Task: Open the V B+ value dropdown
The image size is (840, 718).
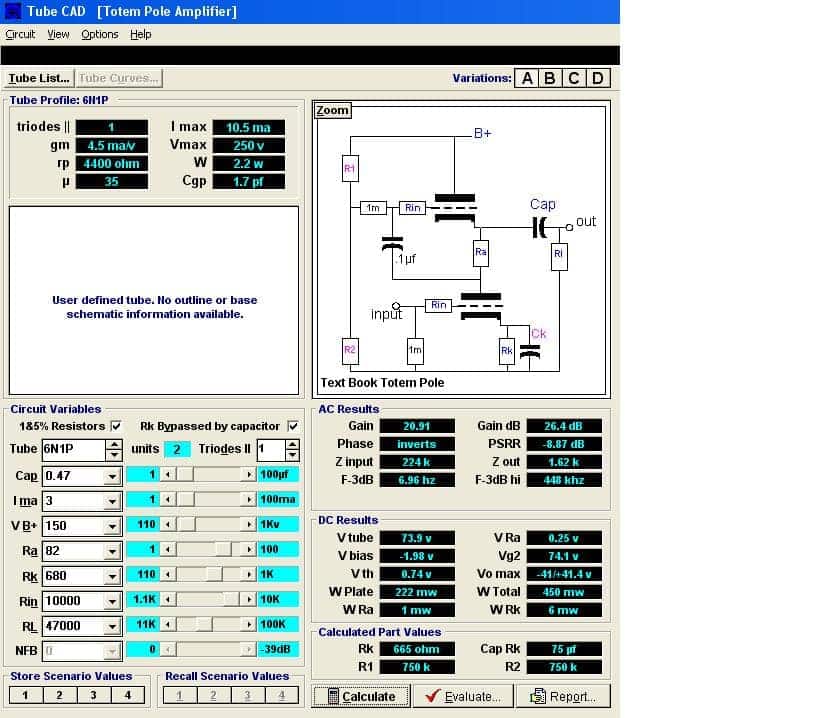Action: point(112,526)
